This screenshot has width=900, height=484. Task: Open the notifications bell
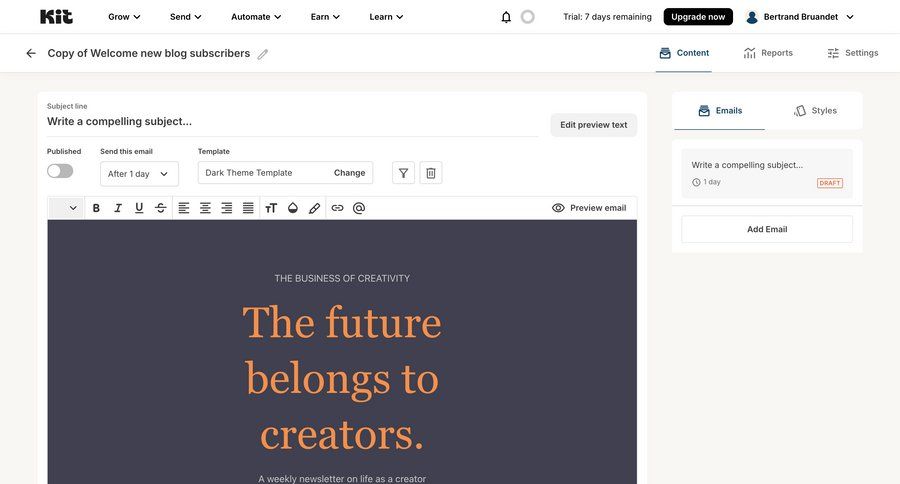pos(506,17)
